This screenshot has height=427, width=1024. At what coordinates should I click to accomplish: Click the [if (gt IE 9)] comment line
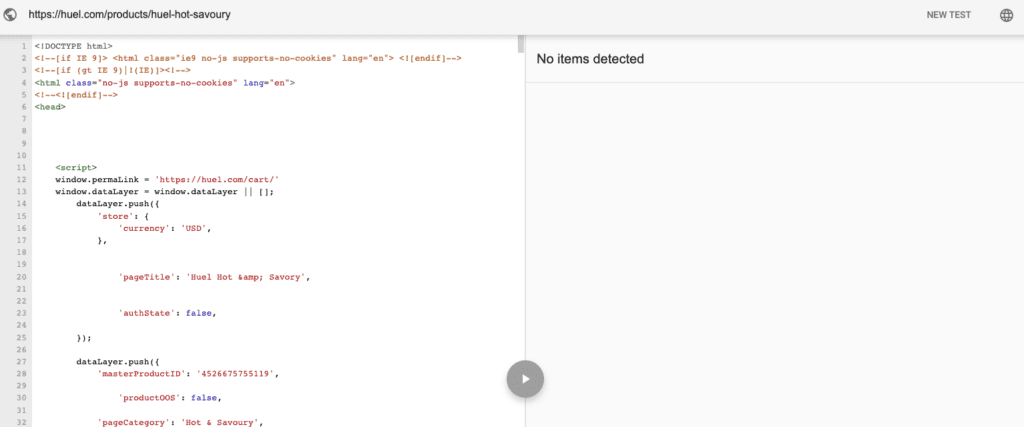[x=112, y=71]
